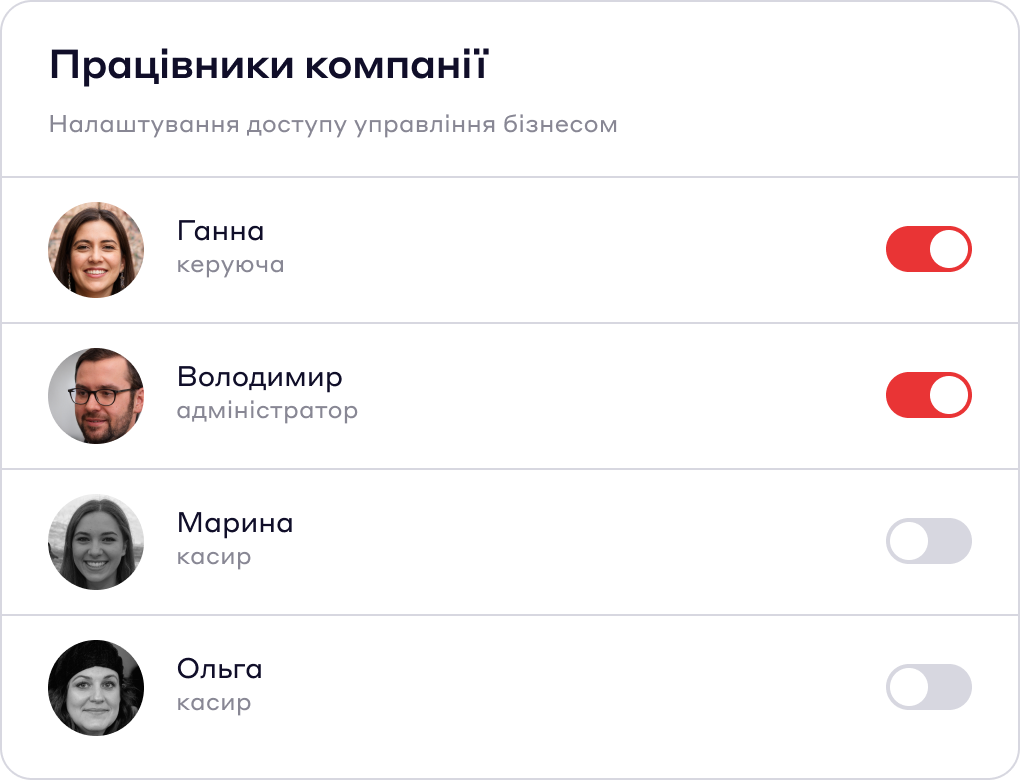The image size is (1020, 780).
Task: Select Марина's profile photo
Action: point(95,541)
